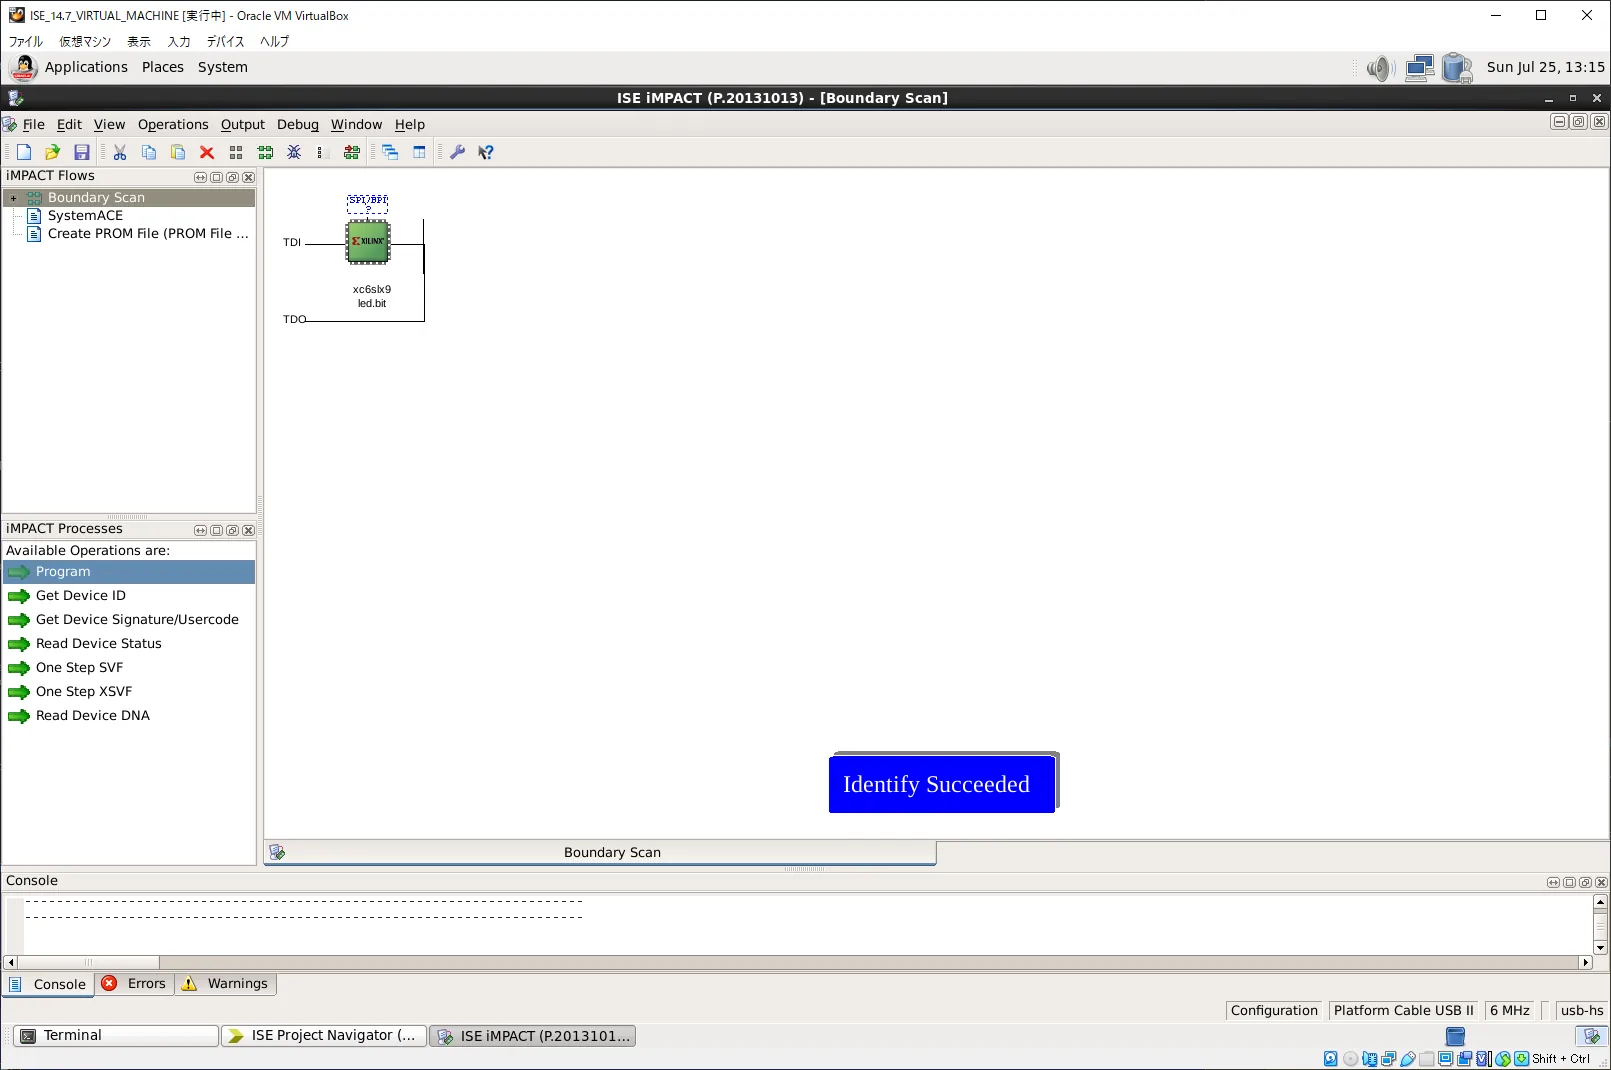Switch to the Warnings tab

point(226,984)
